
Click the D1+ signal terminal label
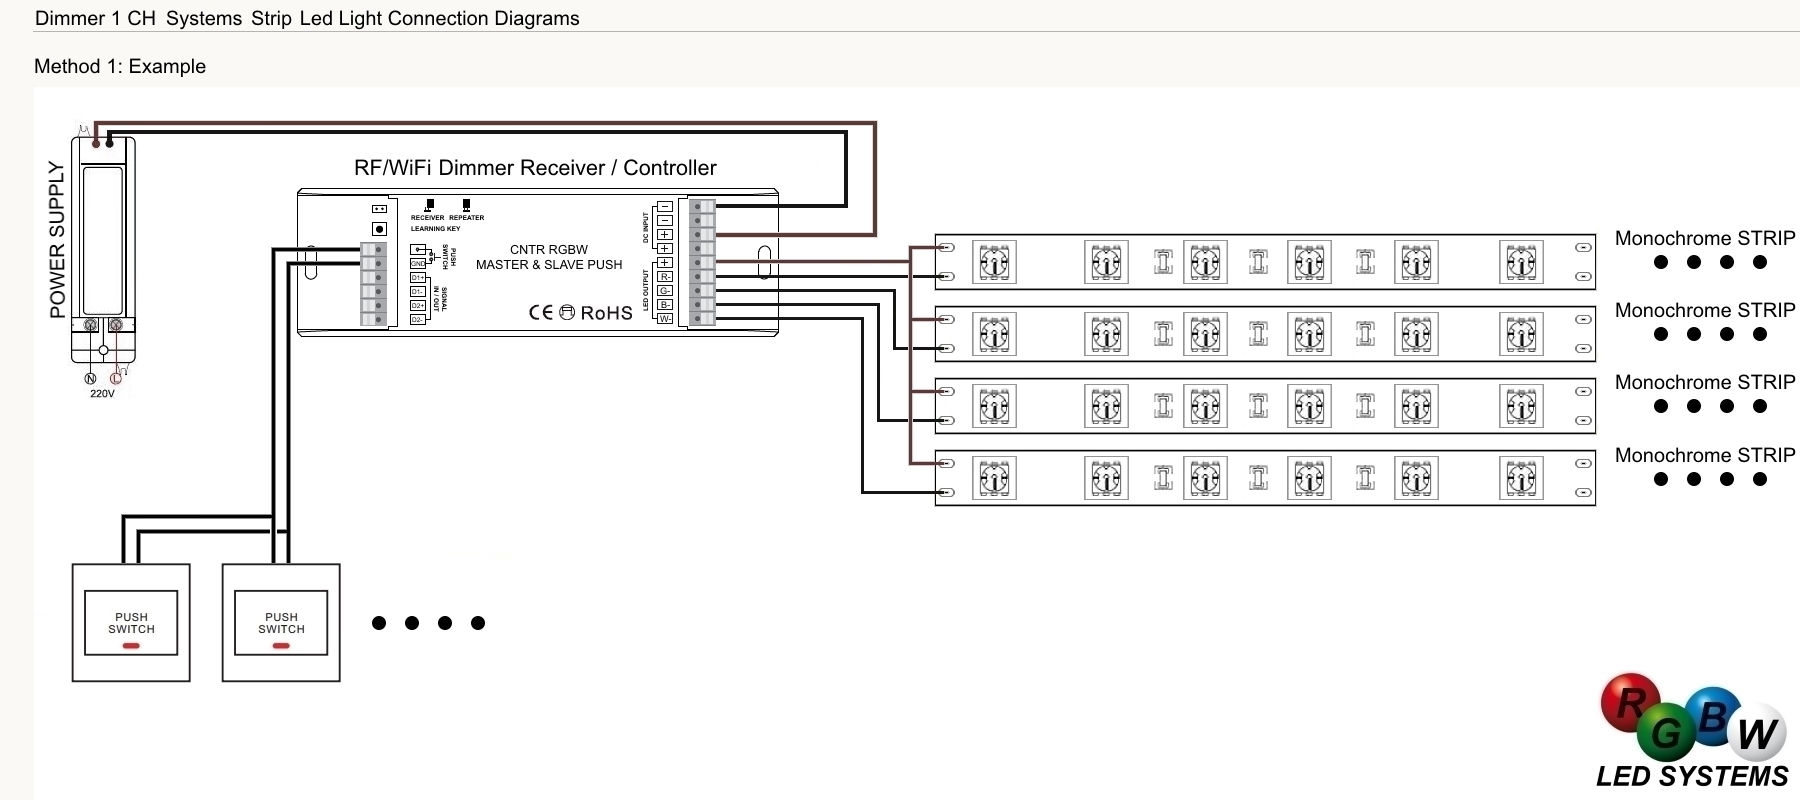[418, 278]
